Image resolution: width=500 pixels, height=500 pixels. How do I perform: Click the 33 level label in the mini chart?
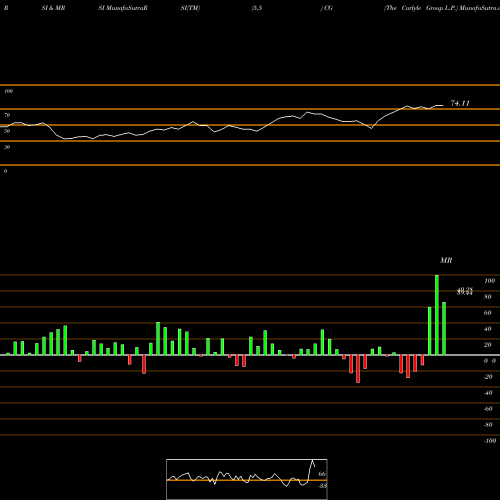tap(322, 486)
